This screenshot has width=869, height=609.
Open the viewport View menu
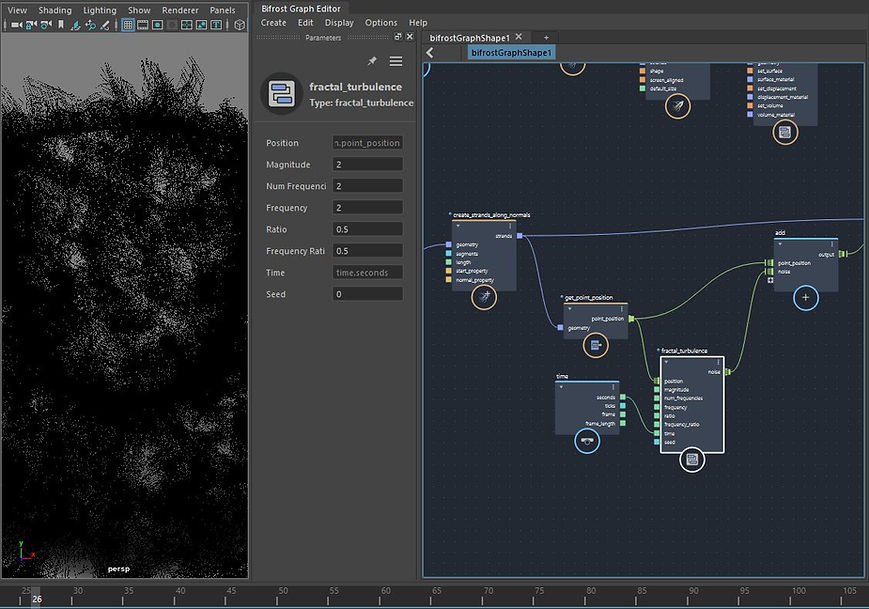(17, 10)
